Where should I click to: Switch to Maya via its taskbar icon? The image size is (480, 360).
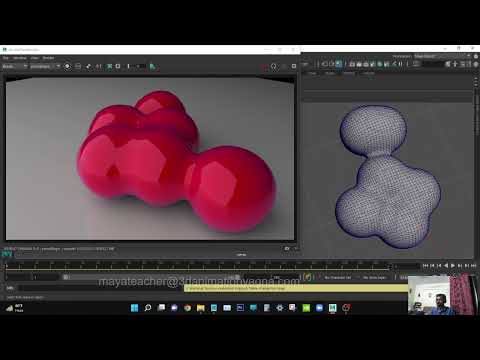pyautogui.click(x=332, y=308)
